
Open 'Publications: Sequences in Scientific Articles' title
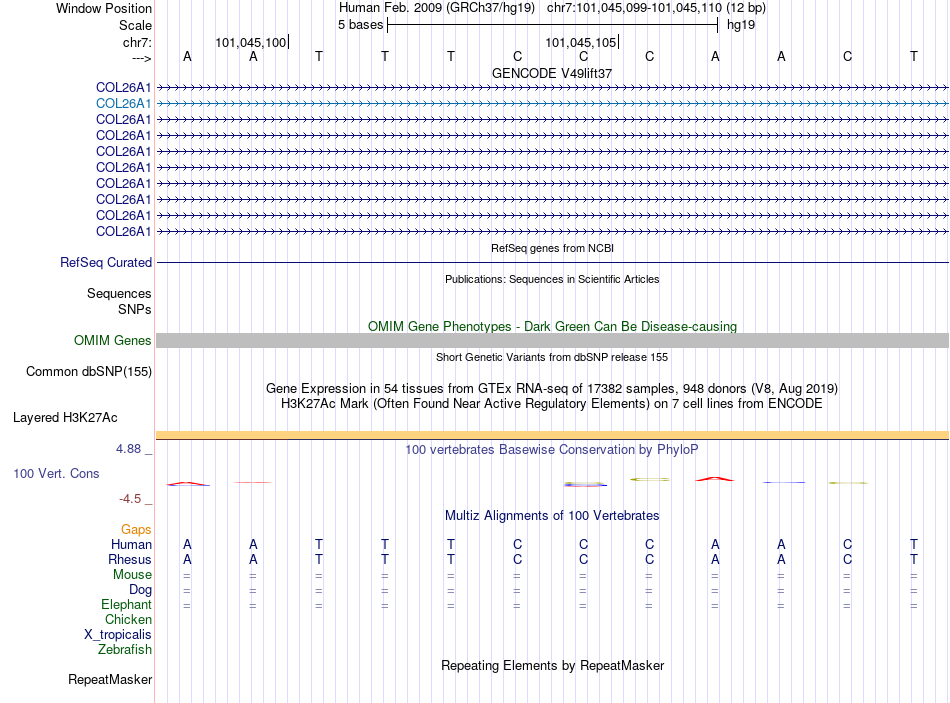click(x=552, y=279)
